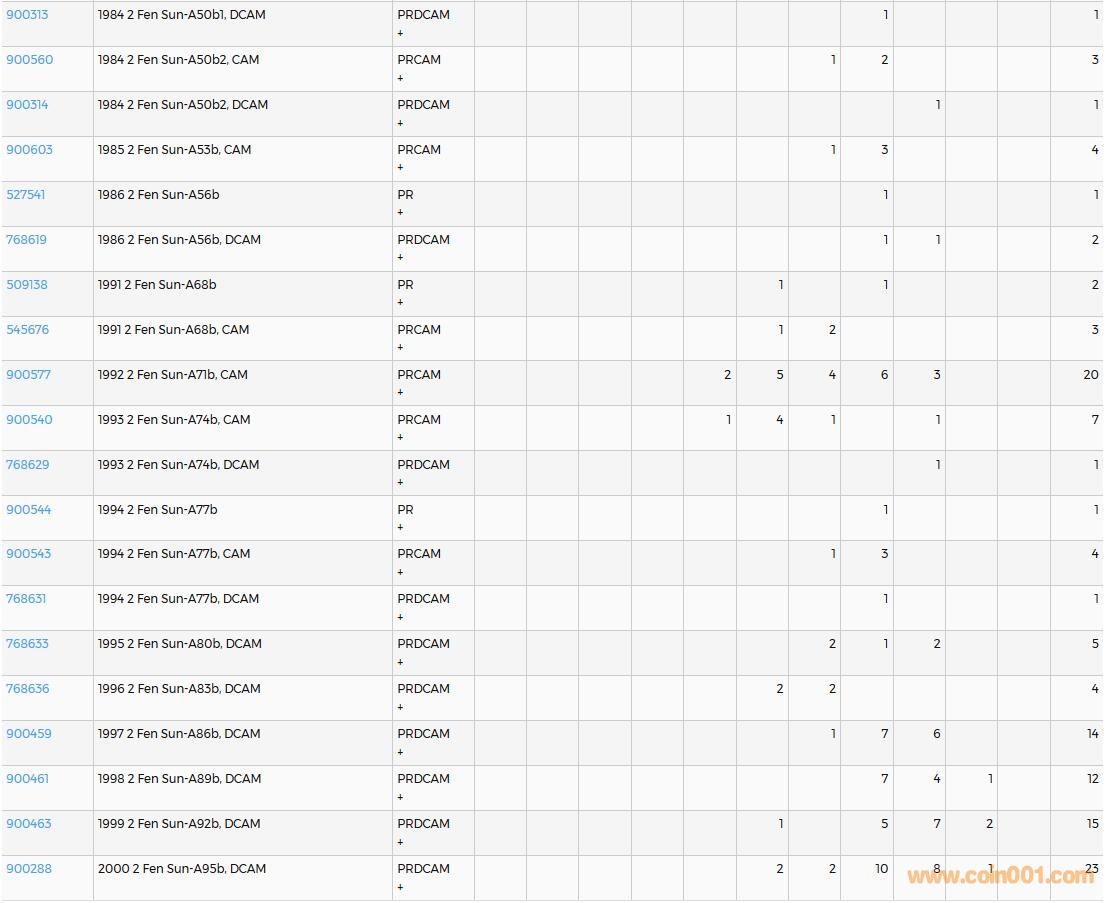1107x903 pixels.
Task: Expand plus under PRDCAM for 1999 Sun-A92b
Action: pyautogui.click(x=401, y=842)
